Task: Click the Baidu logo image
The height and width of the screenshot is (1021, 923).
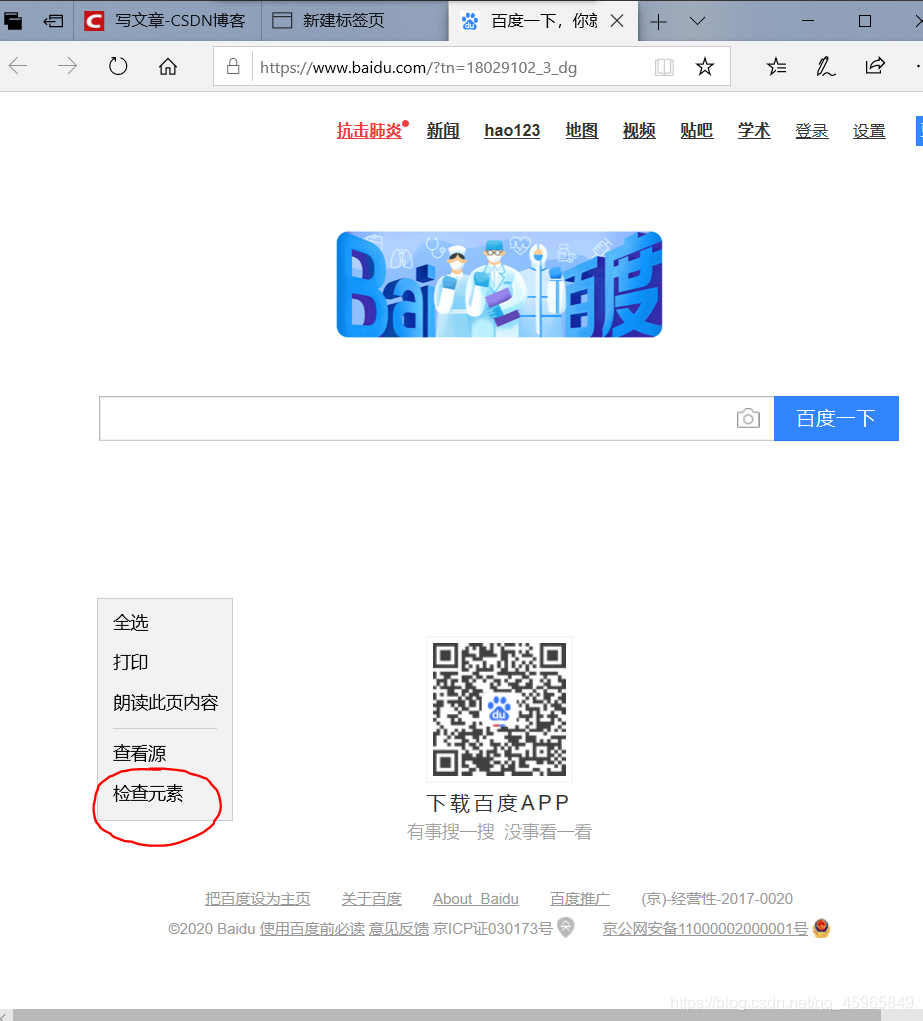Action: tap(499, 285)
